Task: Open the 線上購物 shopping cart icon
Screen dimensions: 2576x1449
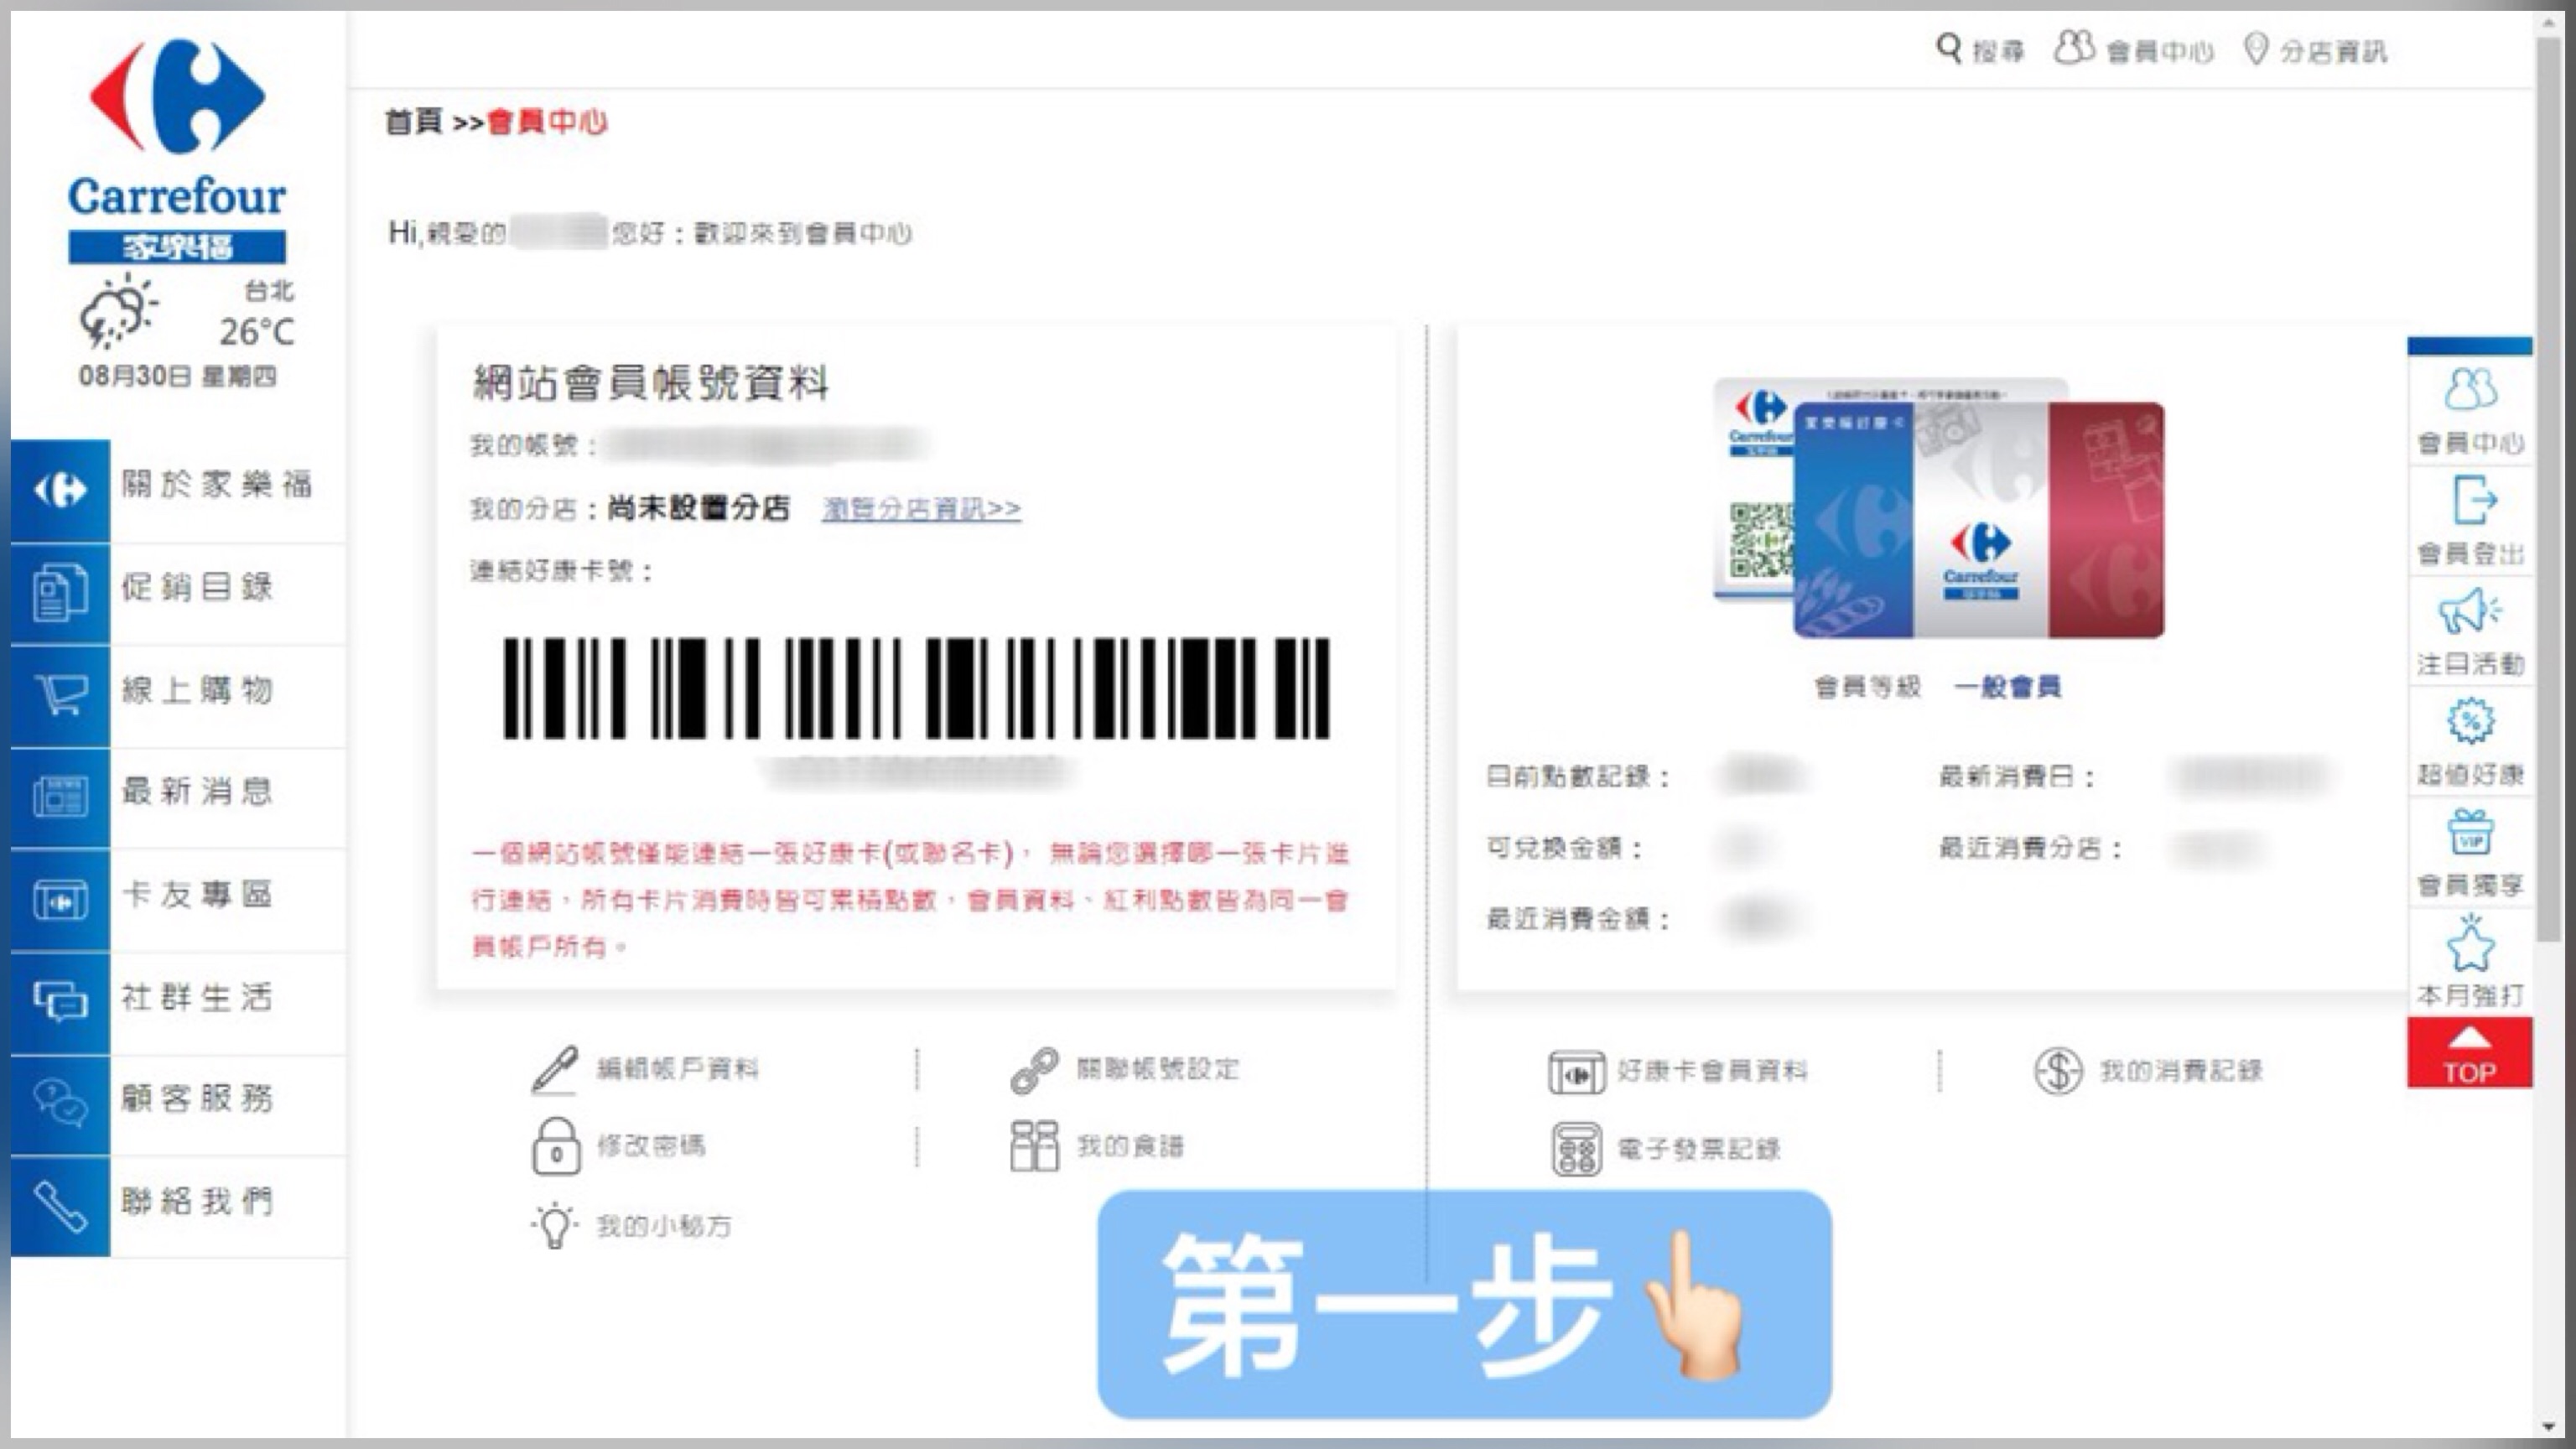Action: 60,695
